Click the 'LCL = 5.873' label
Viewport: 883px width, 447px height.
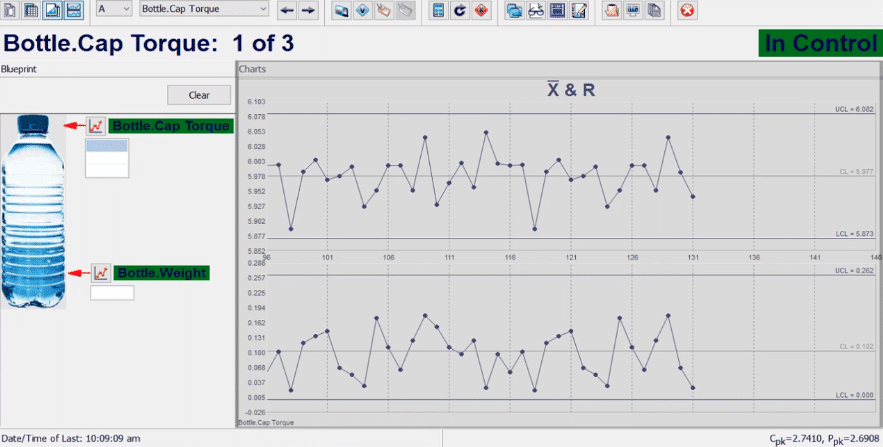click(855, 234)
